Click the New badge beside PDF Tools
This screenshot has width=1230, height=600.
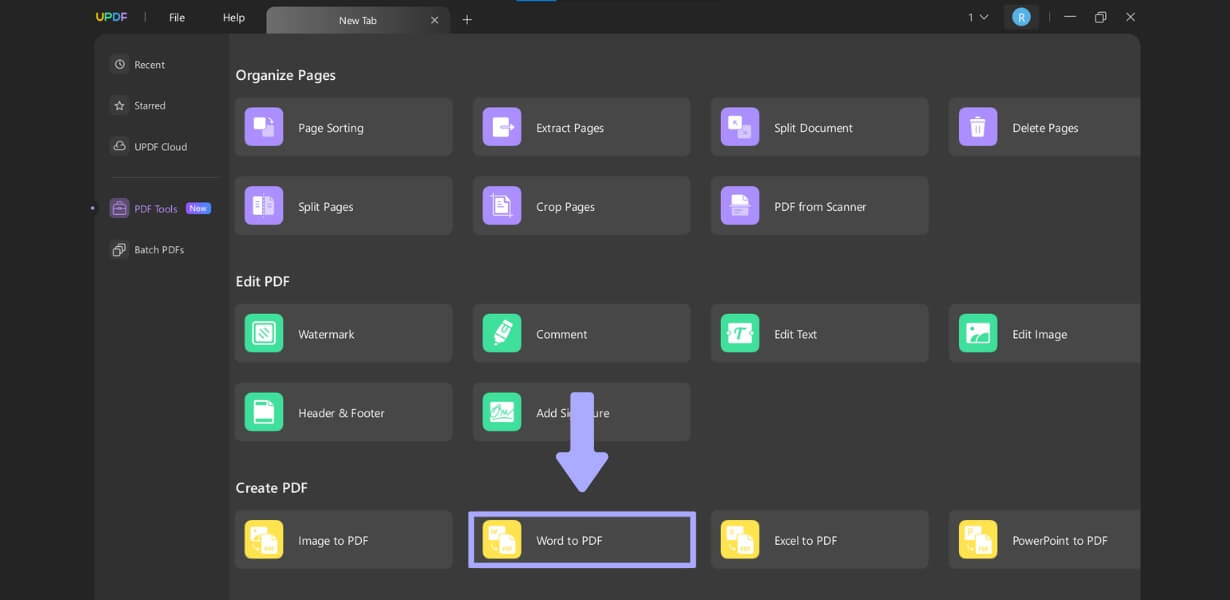(198, 208)
